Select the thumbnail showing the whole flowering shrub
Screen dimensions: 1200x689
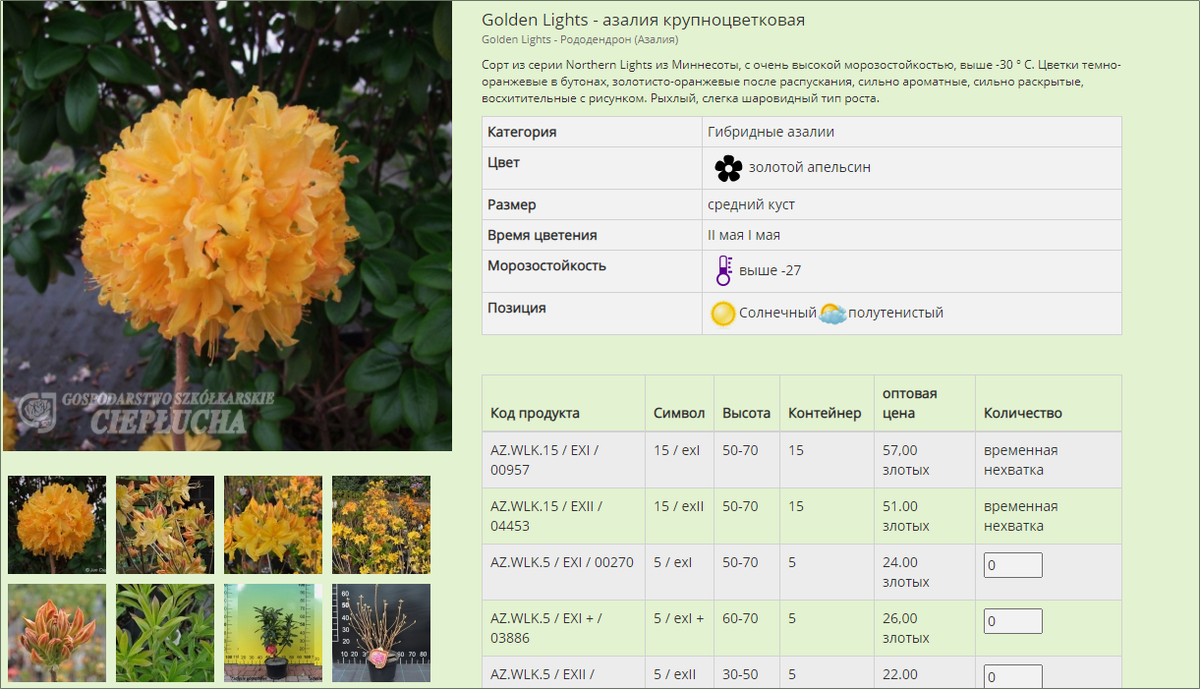(381, 524)
